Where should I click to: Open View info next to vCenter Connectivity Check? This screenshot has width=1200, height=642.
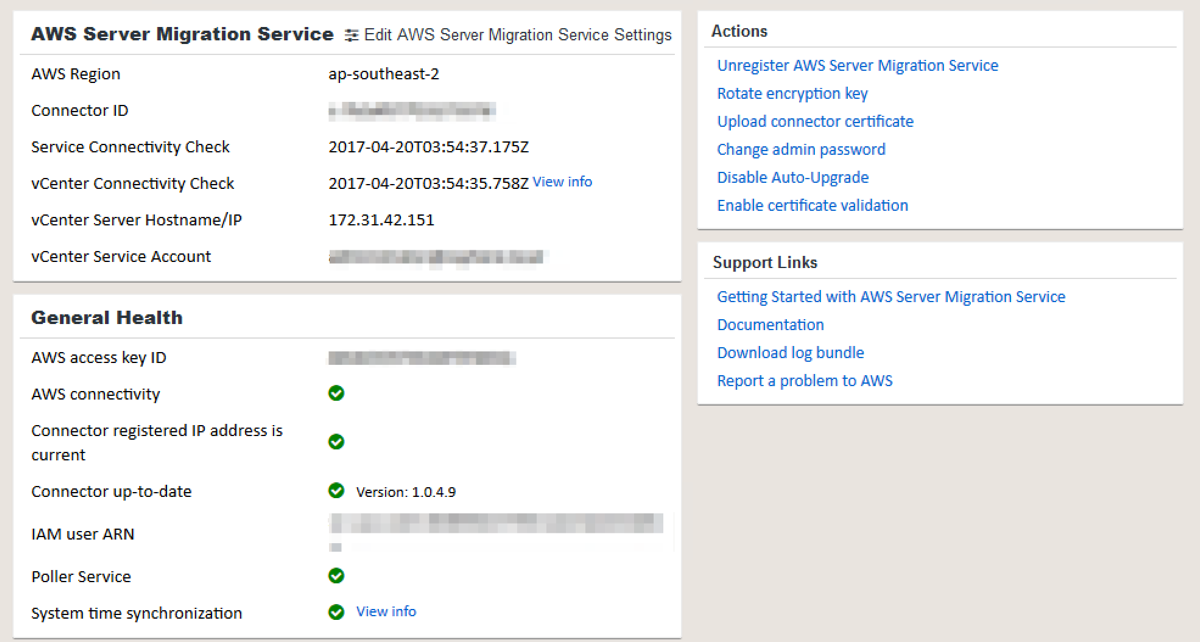(562, 182)
